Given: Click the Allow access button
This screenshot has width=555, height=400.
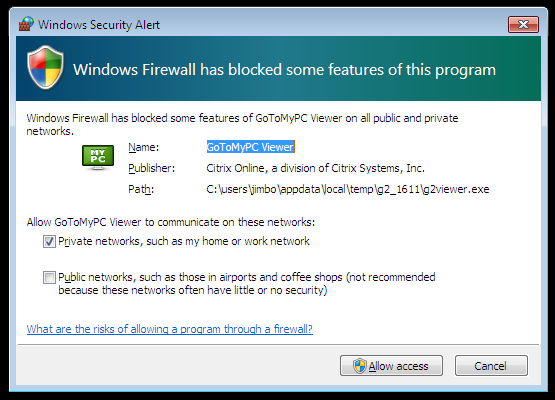Looking at the screenshot, I should click(391, 366).
